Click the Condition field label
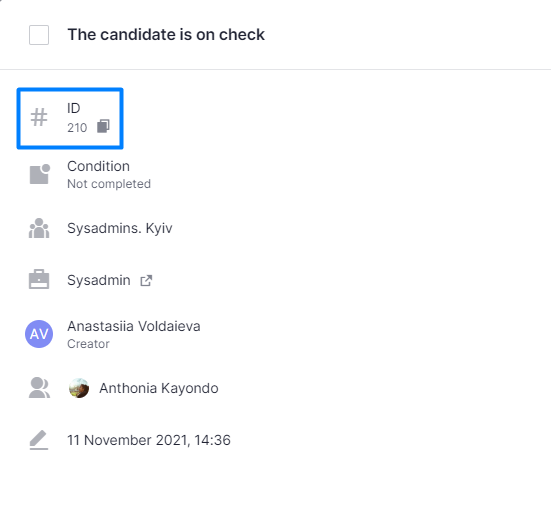The image size is (551, 511). (98, 166)
